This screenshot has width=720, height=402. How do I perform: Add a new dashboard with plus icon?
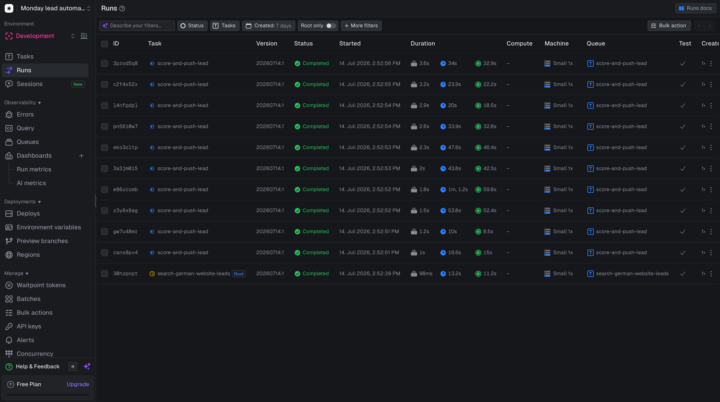tap(81, 156)
